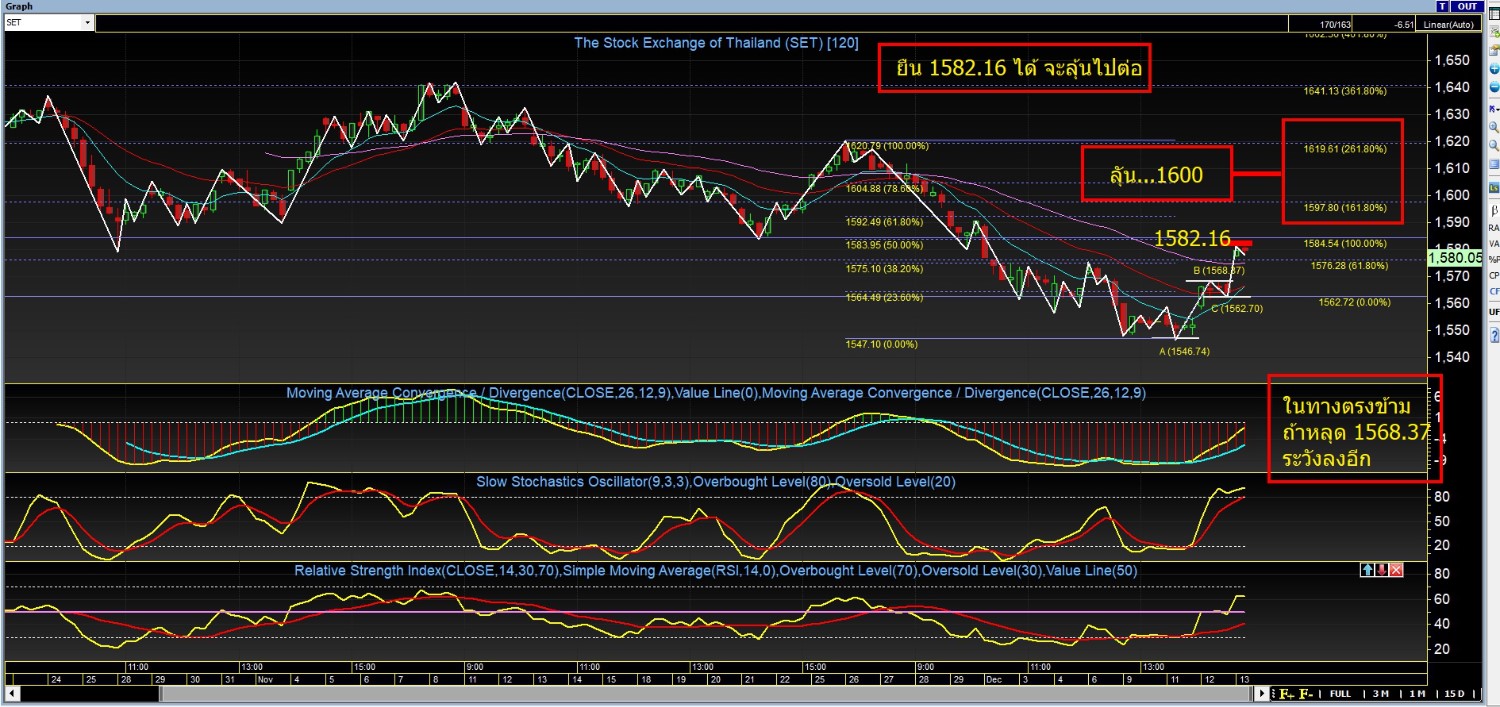This screenshot has width=1500, height=707.
Task: Move RSI panel up with blue arrow
Action: coord(1367,570)
